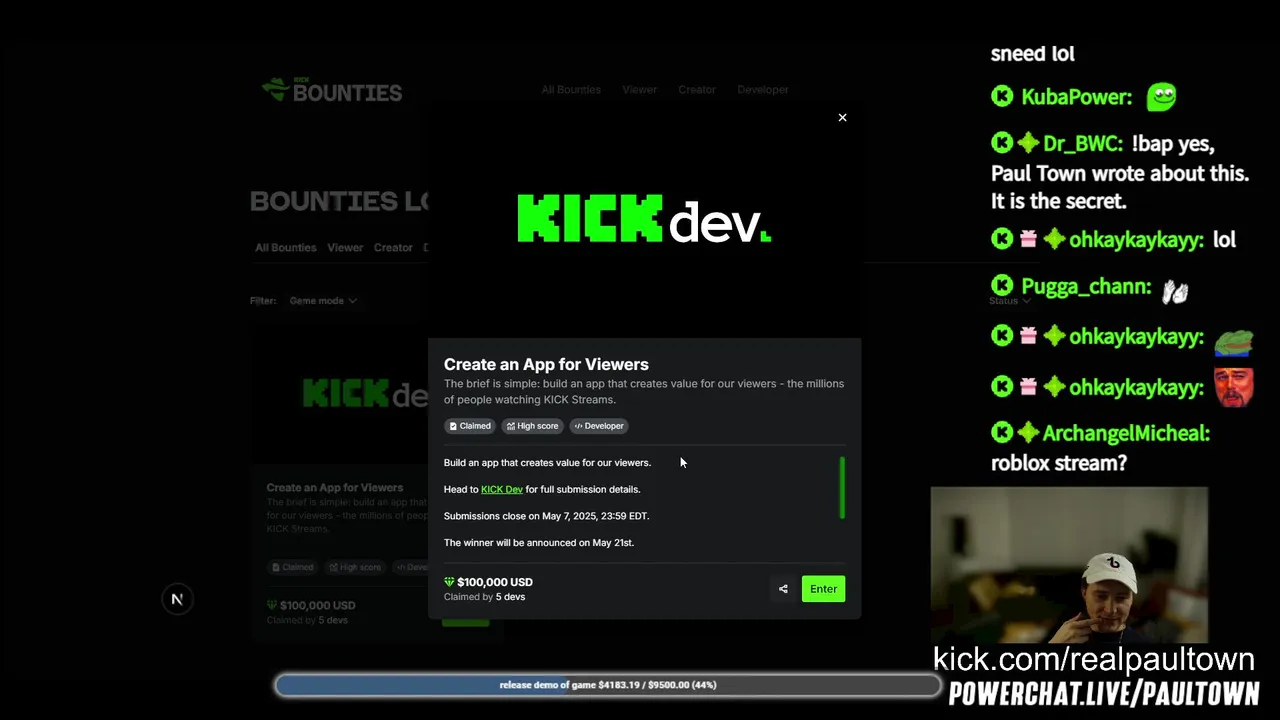
Task: Click the green gem prize icon
Action: (449, 582)
